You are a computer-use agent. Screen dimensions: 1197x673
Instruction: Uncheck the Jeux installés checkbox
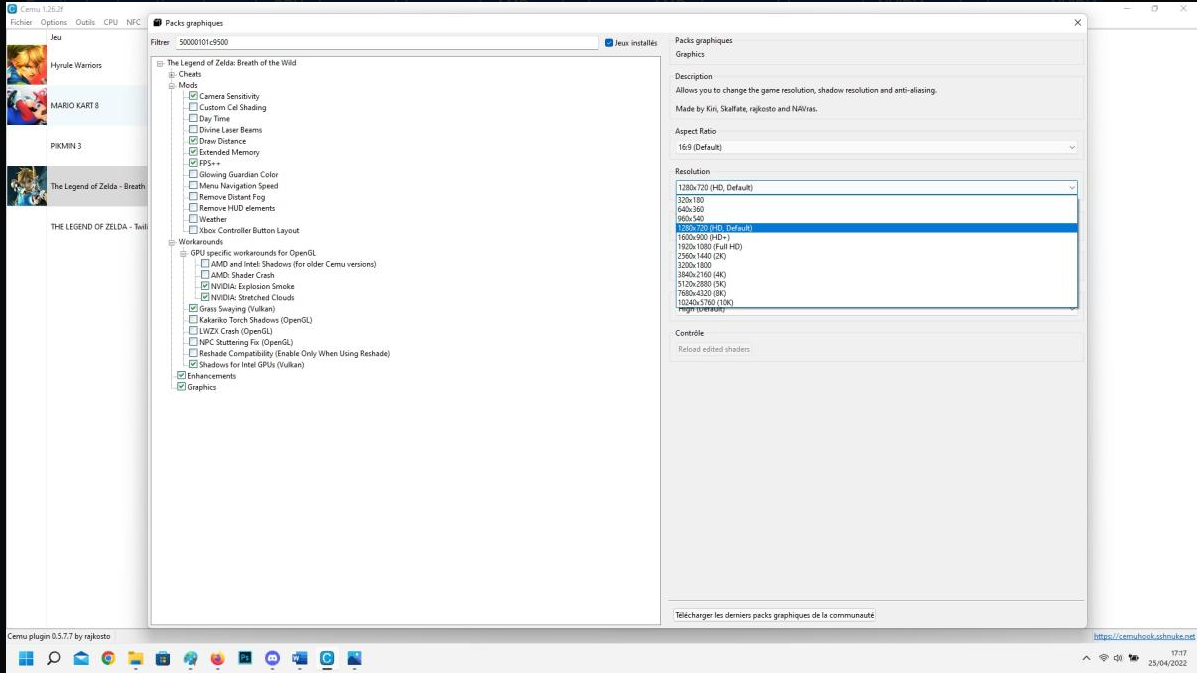coord(609,43)
